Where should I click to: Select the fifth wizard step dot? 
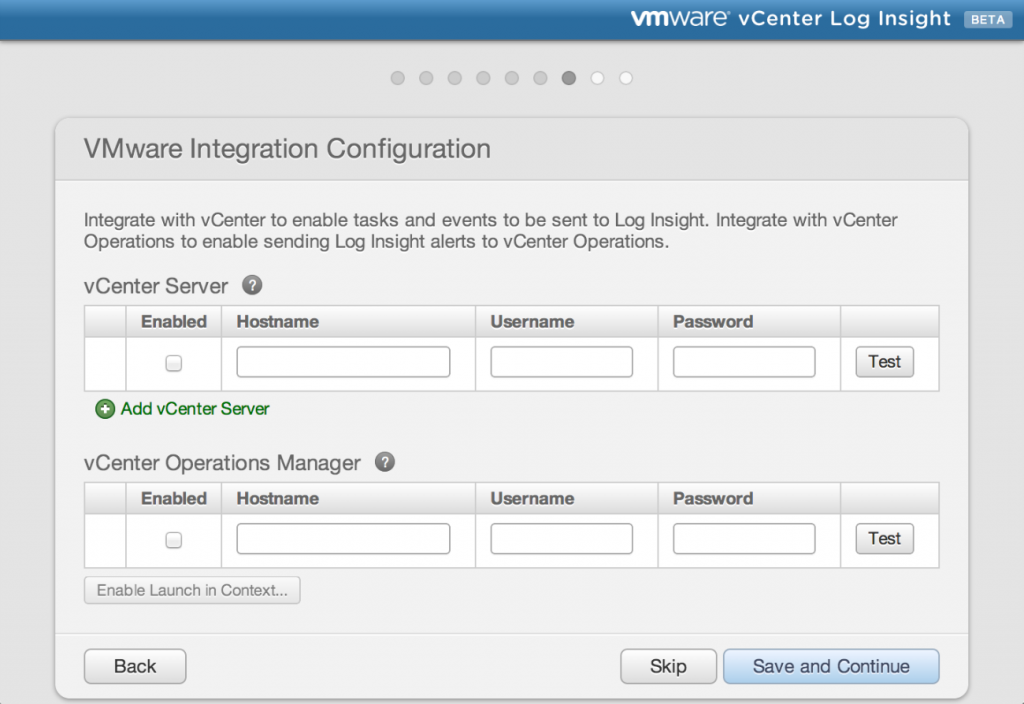coord(512,78)
